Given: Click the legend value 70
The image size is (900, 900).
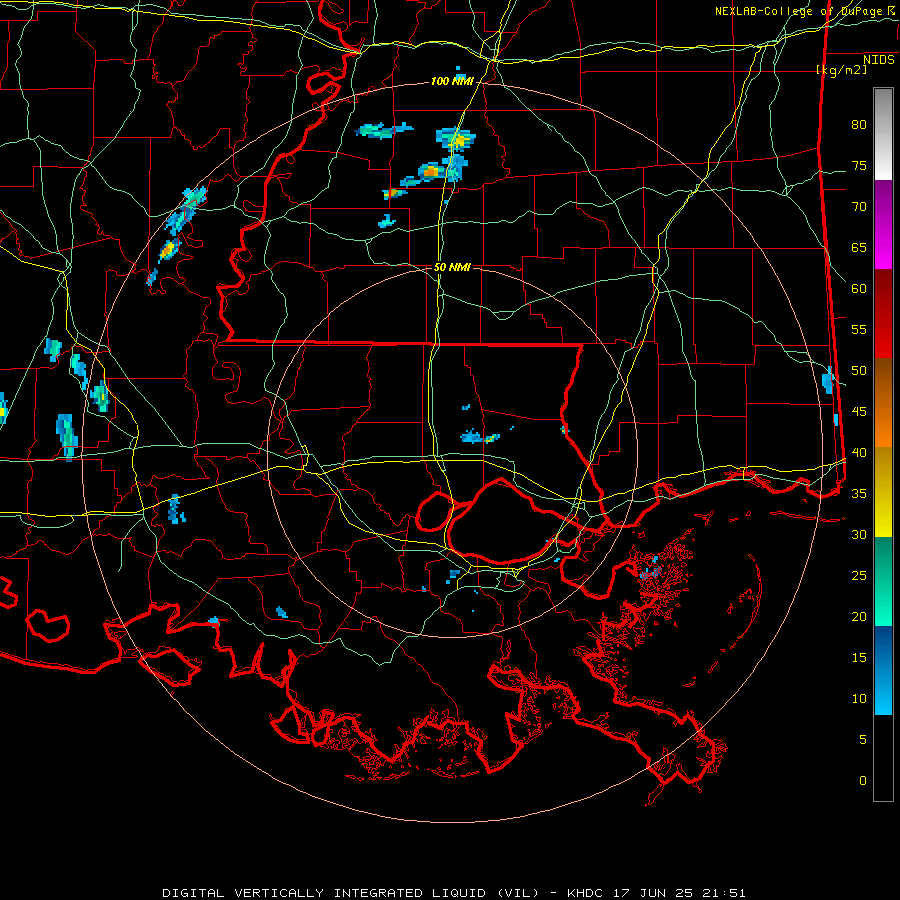Looking at the screenshot, I should pos(859,207).
